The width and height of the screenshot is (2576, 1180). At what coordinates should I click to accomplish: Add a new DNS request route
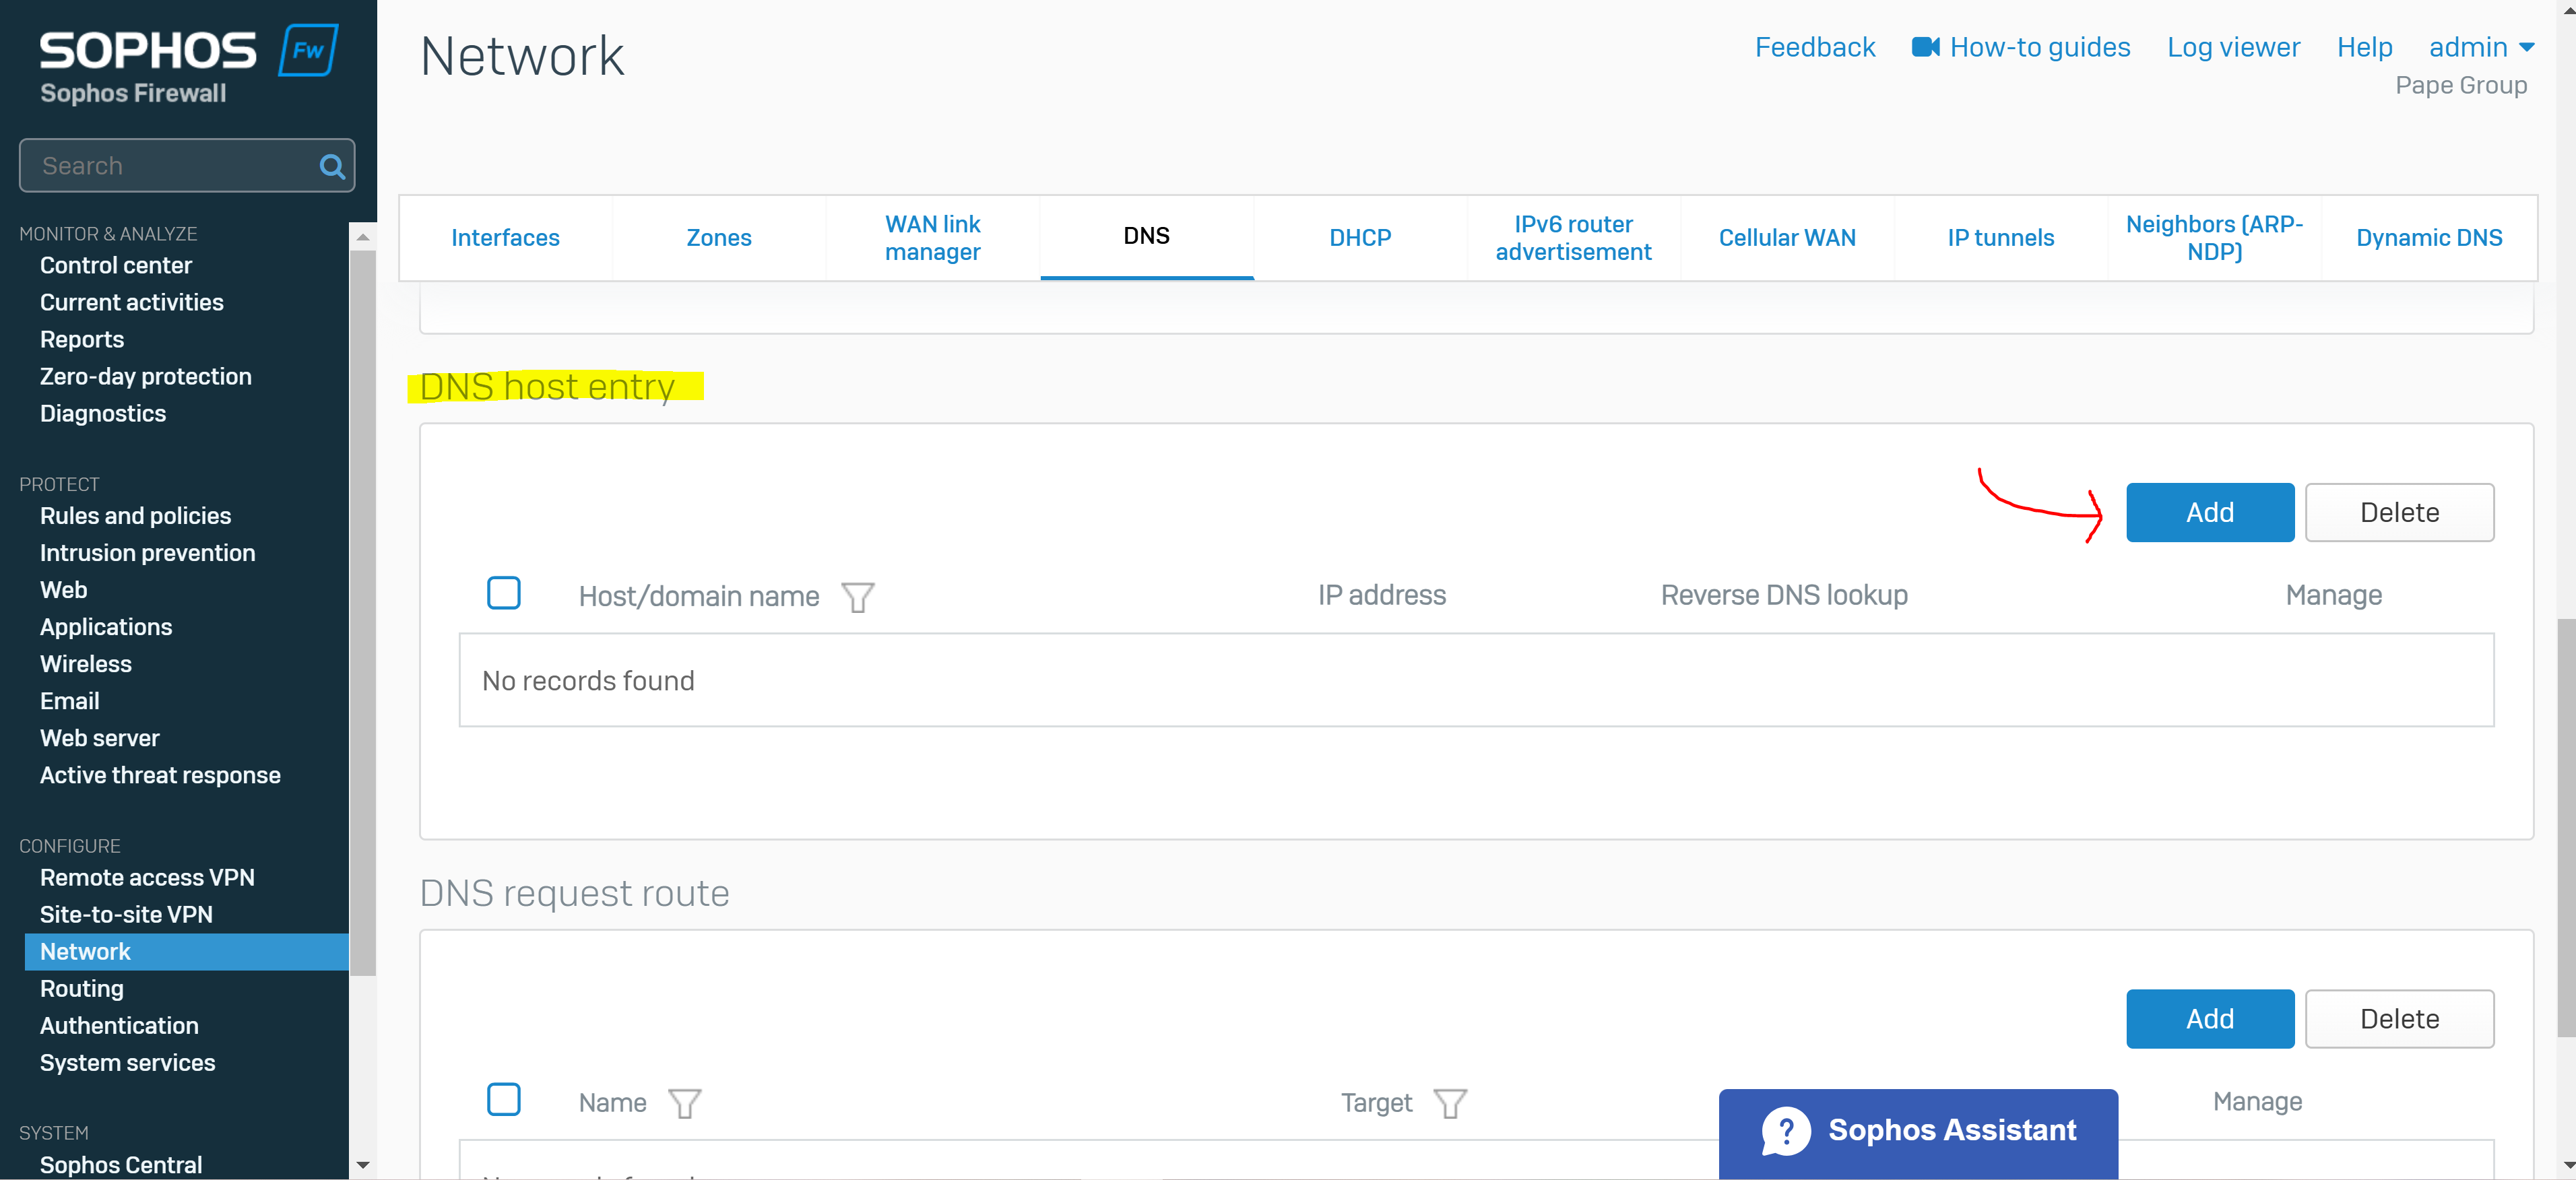[2209, 1018]
